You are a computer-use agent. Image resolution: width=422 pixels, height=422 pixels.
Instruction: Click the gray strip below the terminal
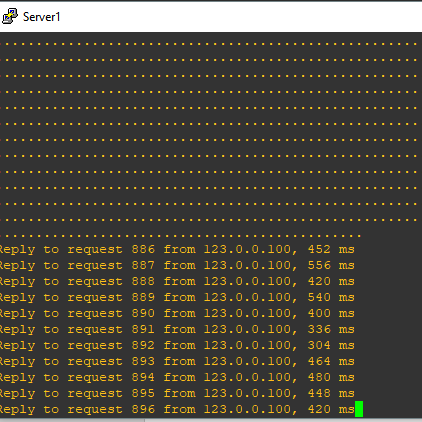pos(211,420)
